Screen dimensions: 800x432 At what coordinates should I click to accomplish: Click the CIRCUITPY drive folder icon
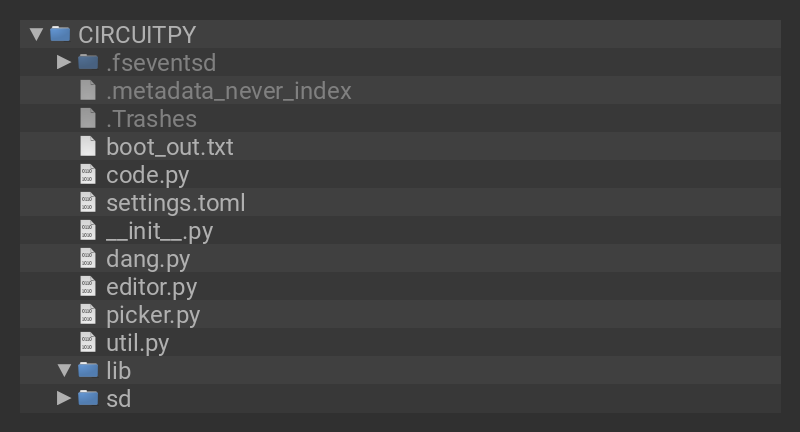click(x=60, y=34)
